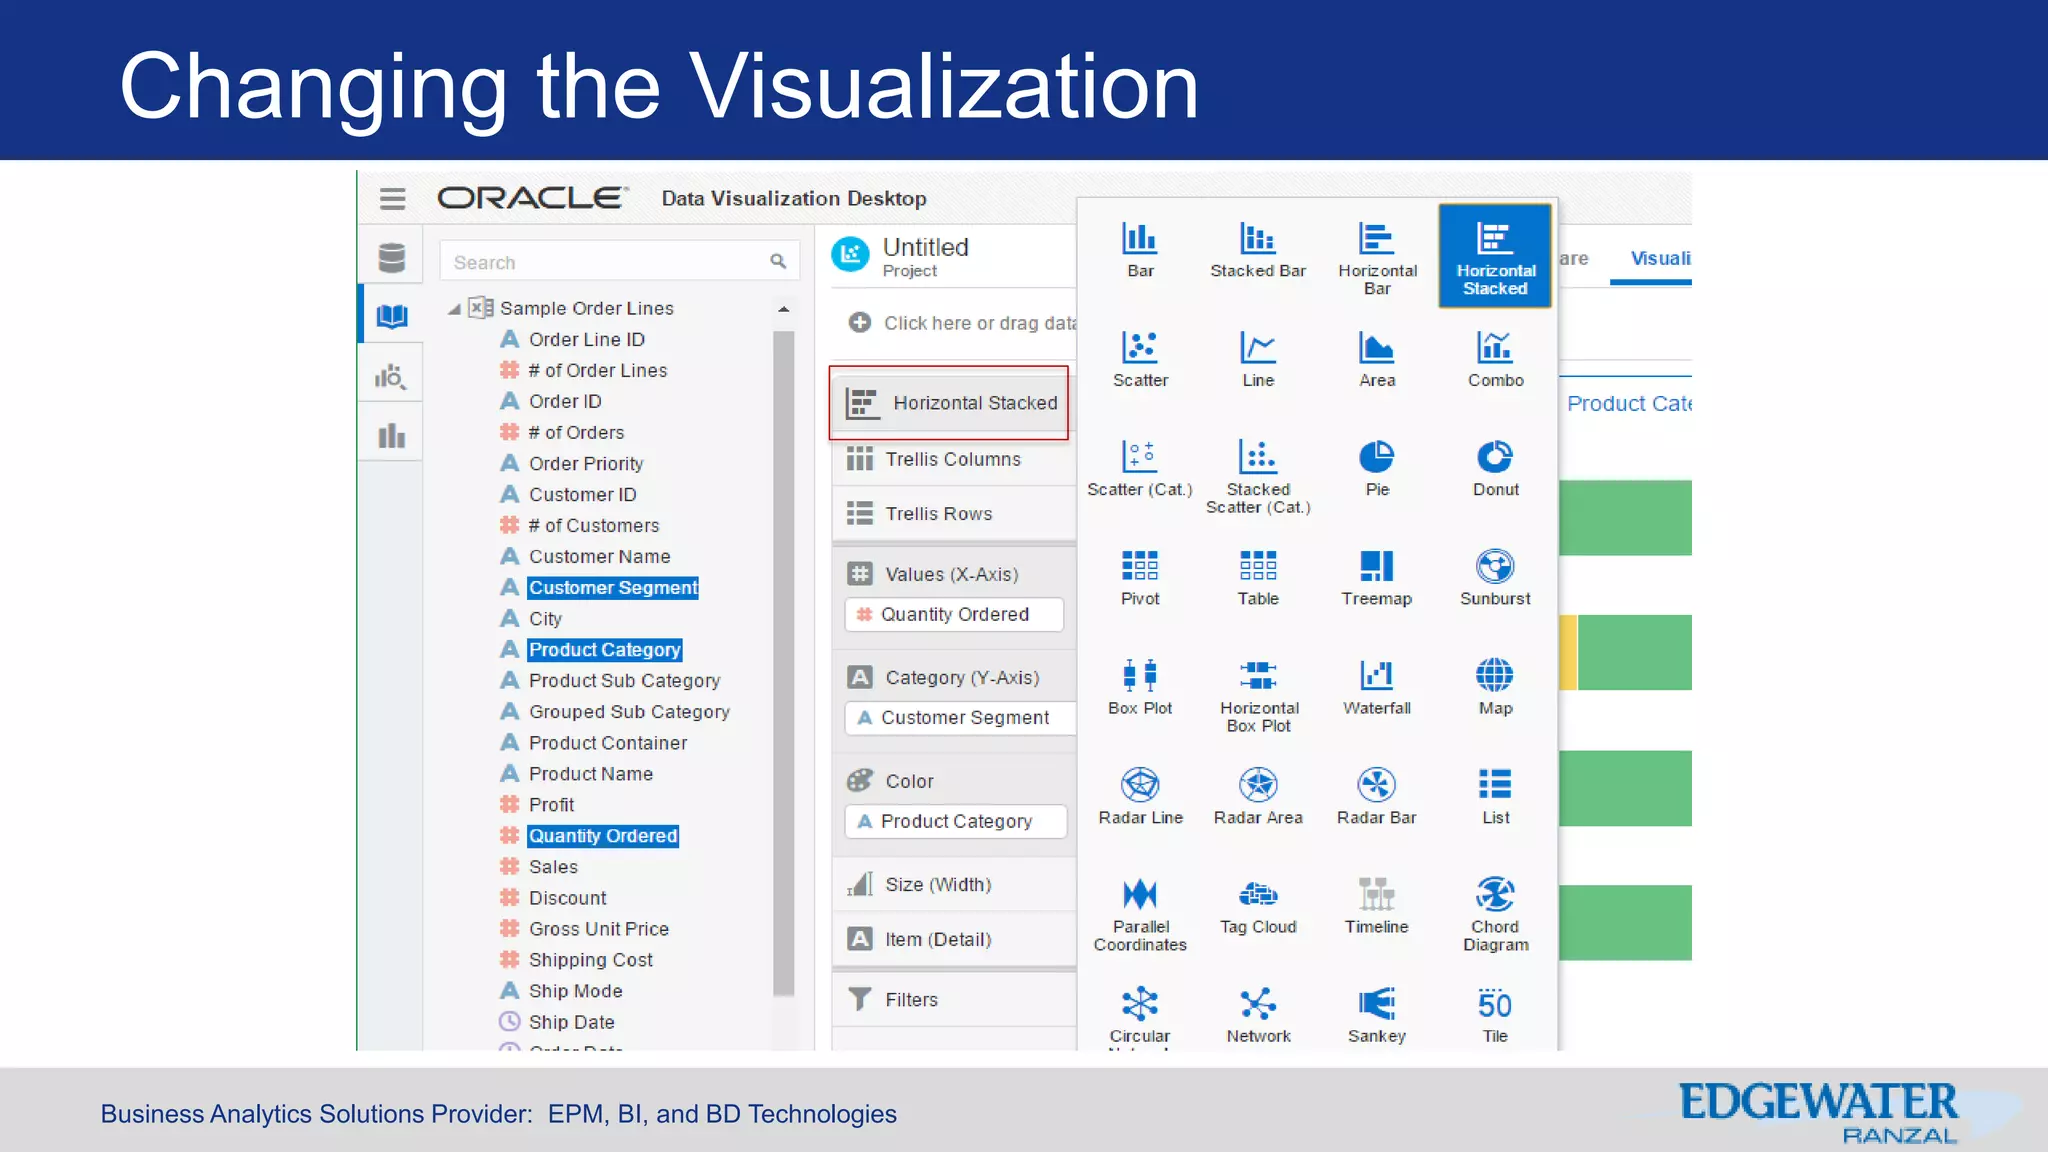
Task: Choose the Bar chart type
Action: pos(1140,250)
